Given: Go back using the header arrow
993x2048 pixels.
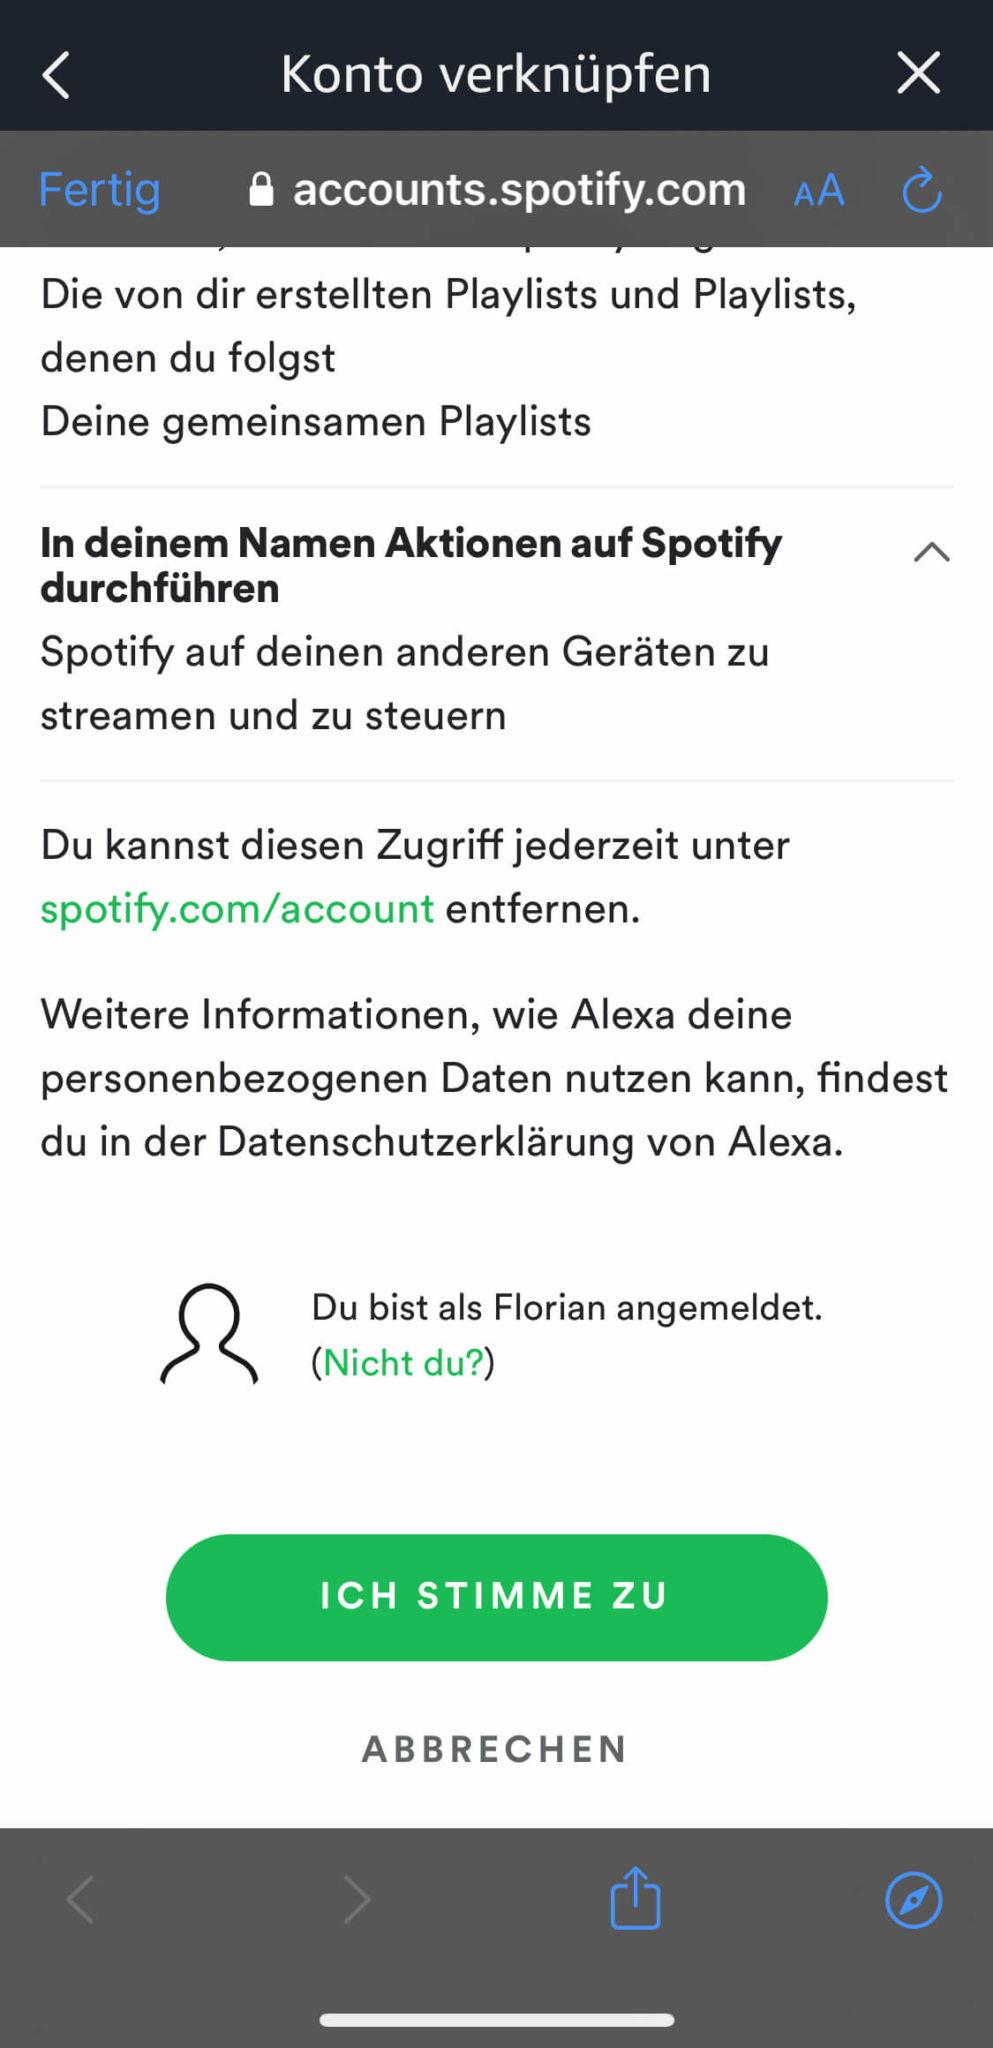Looking at the screenshot, I should [57, 75].
